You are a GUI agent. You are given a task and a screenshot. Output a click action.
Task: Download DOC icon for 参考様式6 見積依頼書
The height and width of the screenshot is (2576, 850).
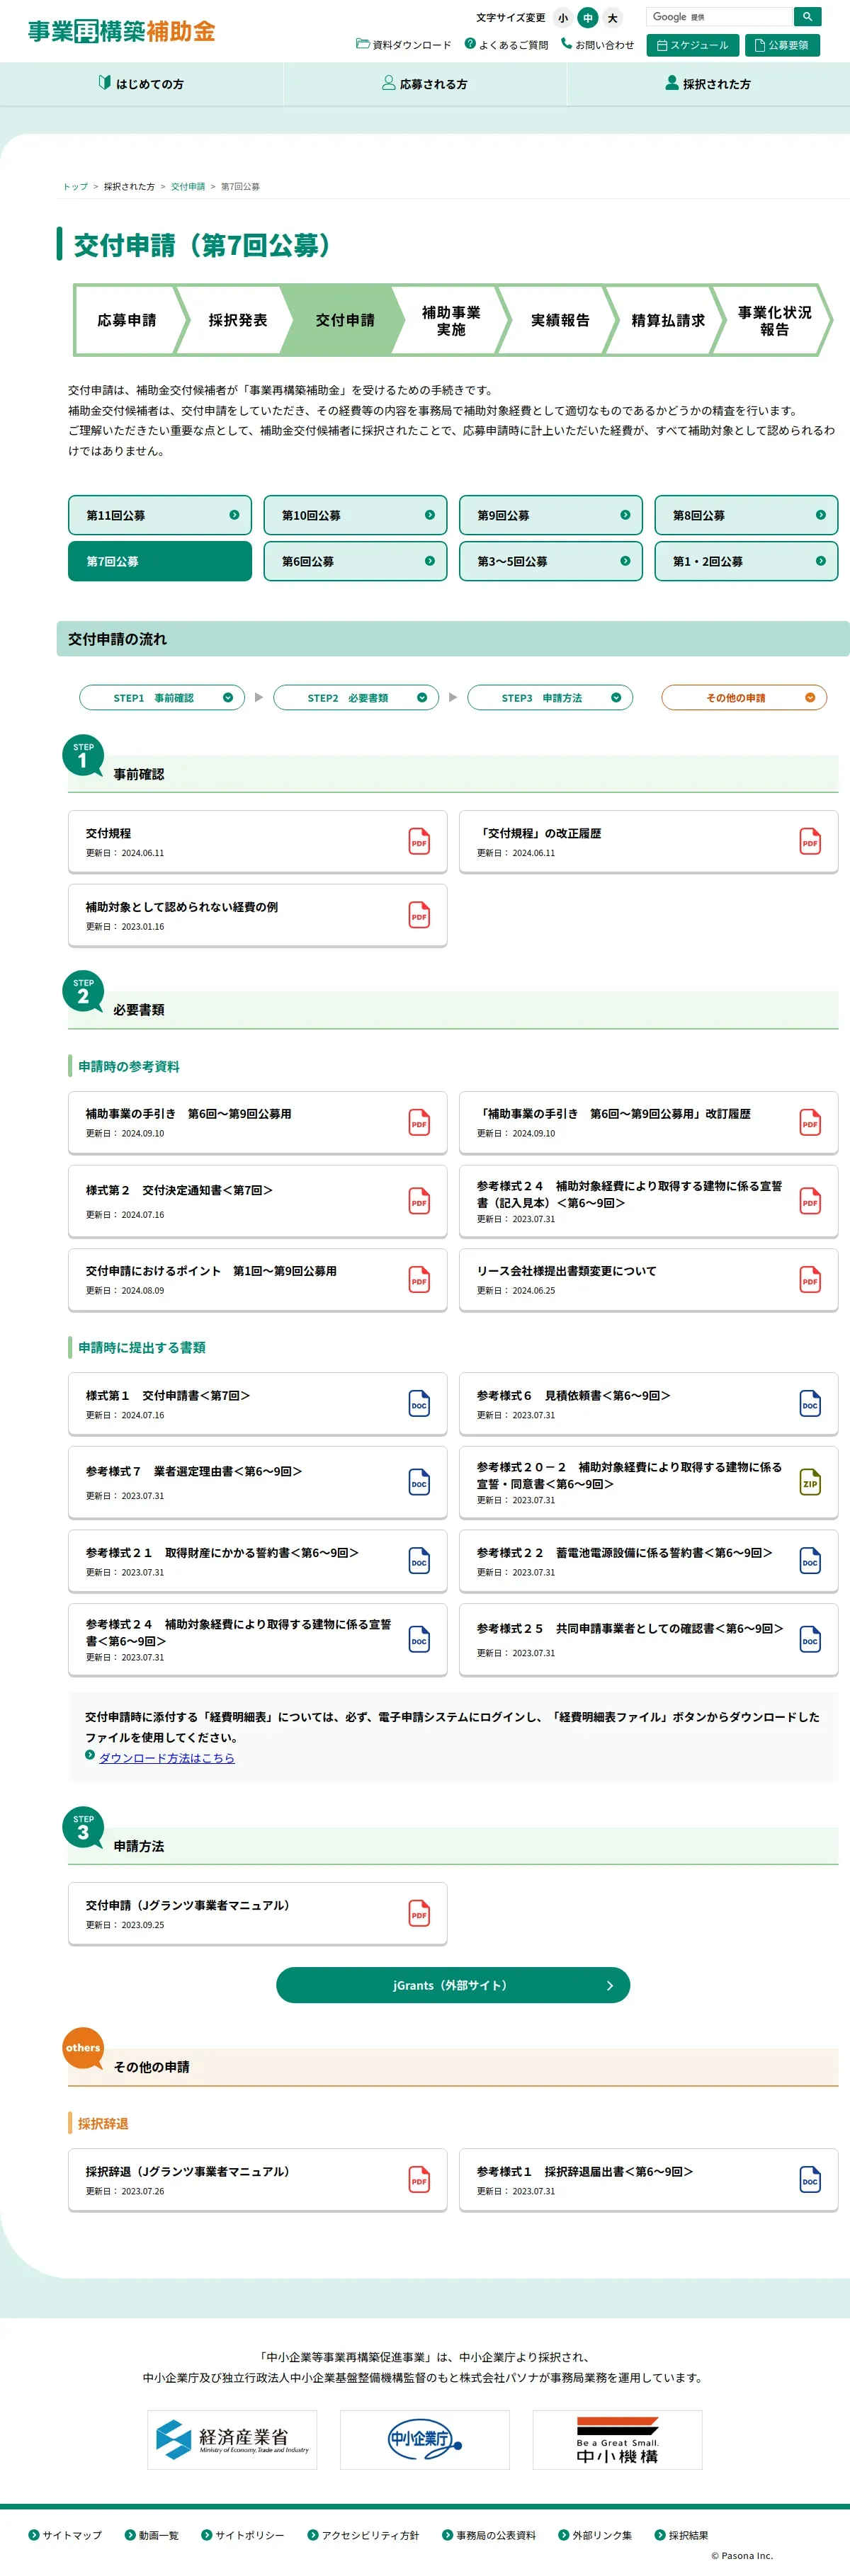[x=810, y=1404]
